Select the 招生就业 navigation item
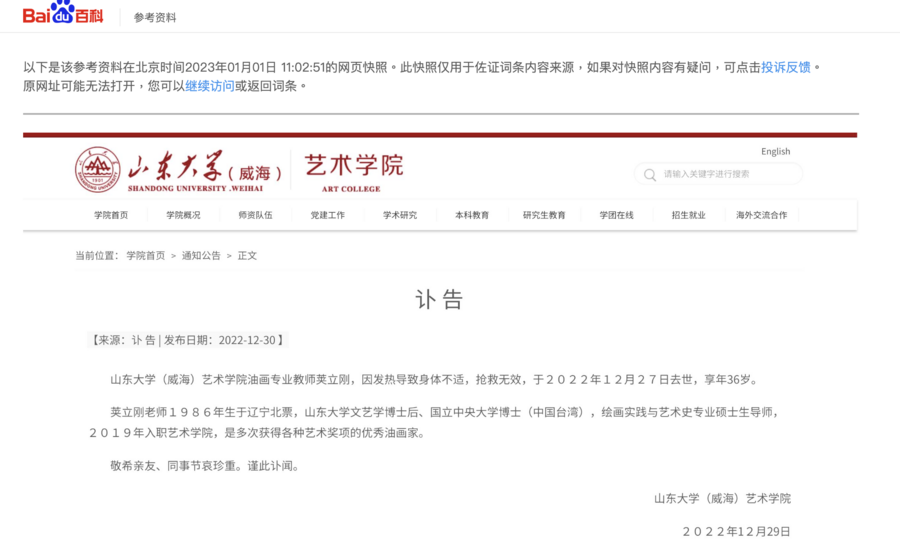This screenshot has height=550, width=900. pos(688,215)
